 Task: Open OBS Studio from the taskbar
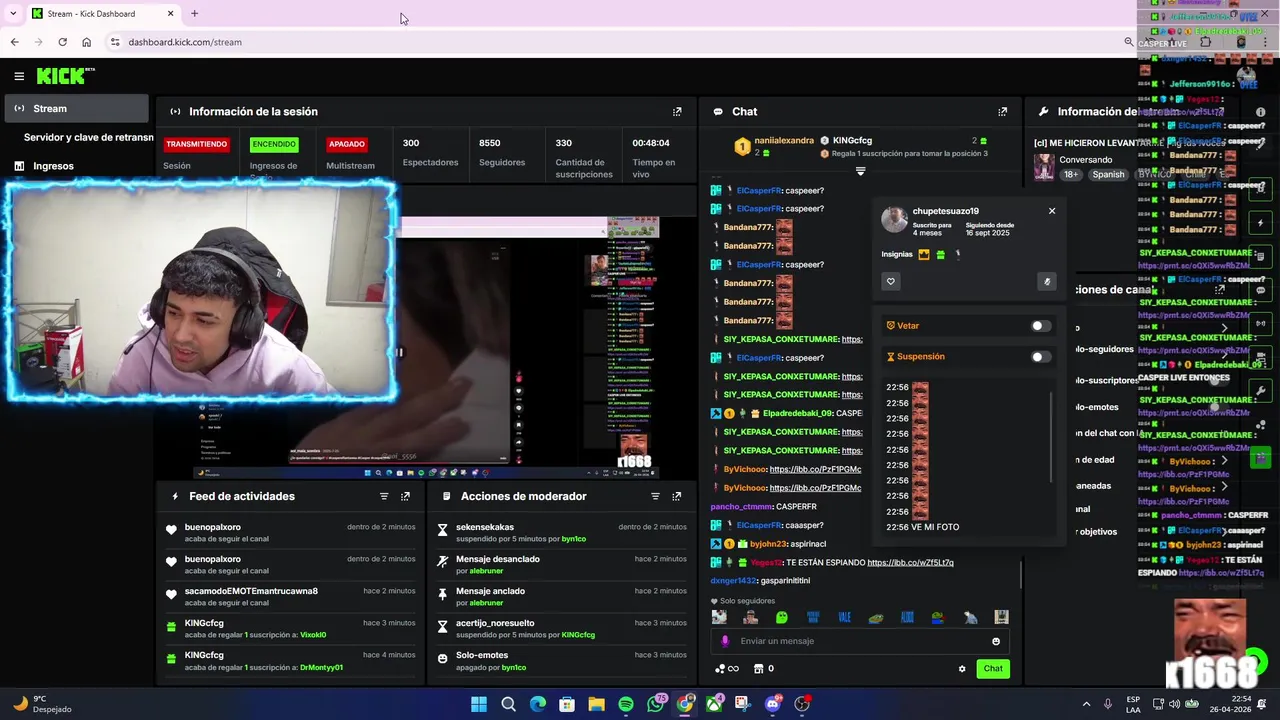point(802,705)
